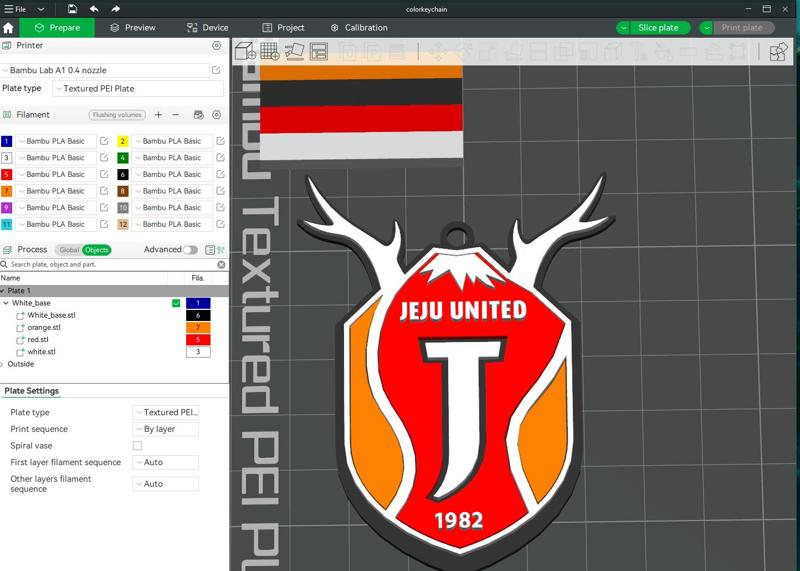The width and height of the screenshot is (800, 571).
Task: Collapse the White_base object tree
Action: 6,303
